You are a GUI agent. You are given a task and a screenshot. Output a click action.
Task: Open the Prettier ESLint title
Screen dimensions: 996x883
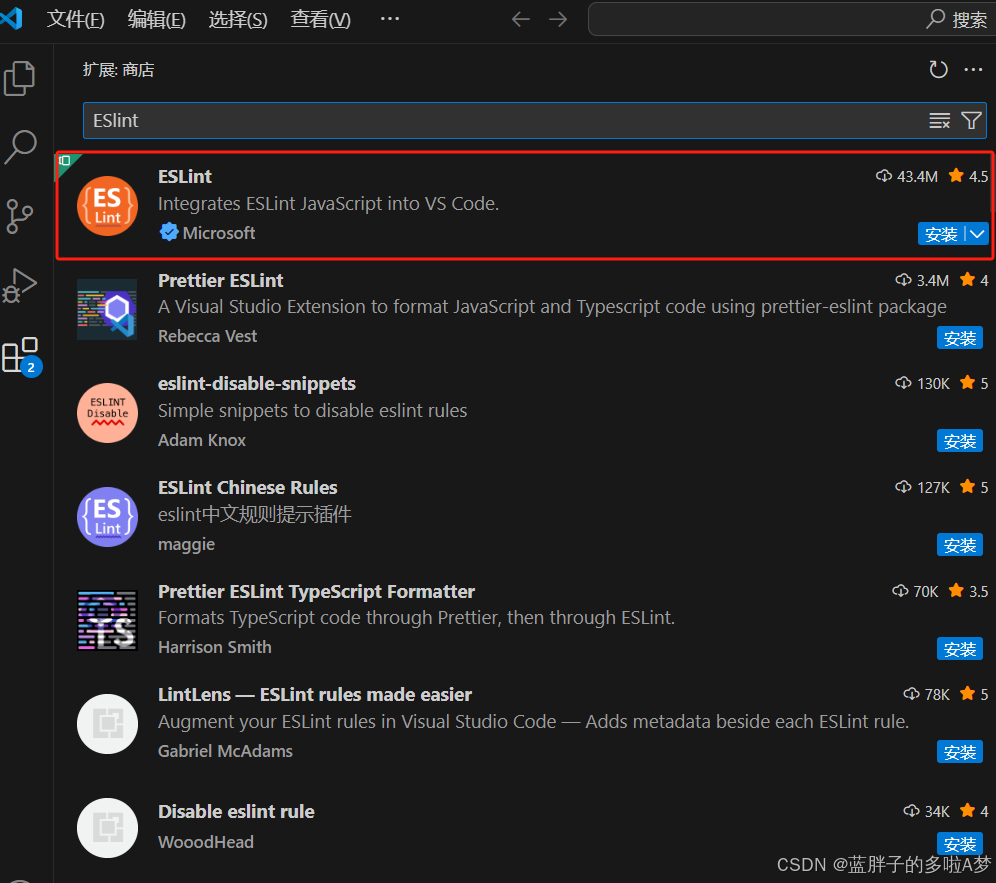click(220, 281)
